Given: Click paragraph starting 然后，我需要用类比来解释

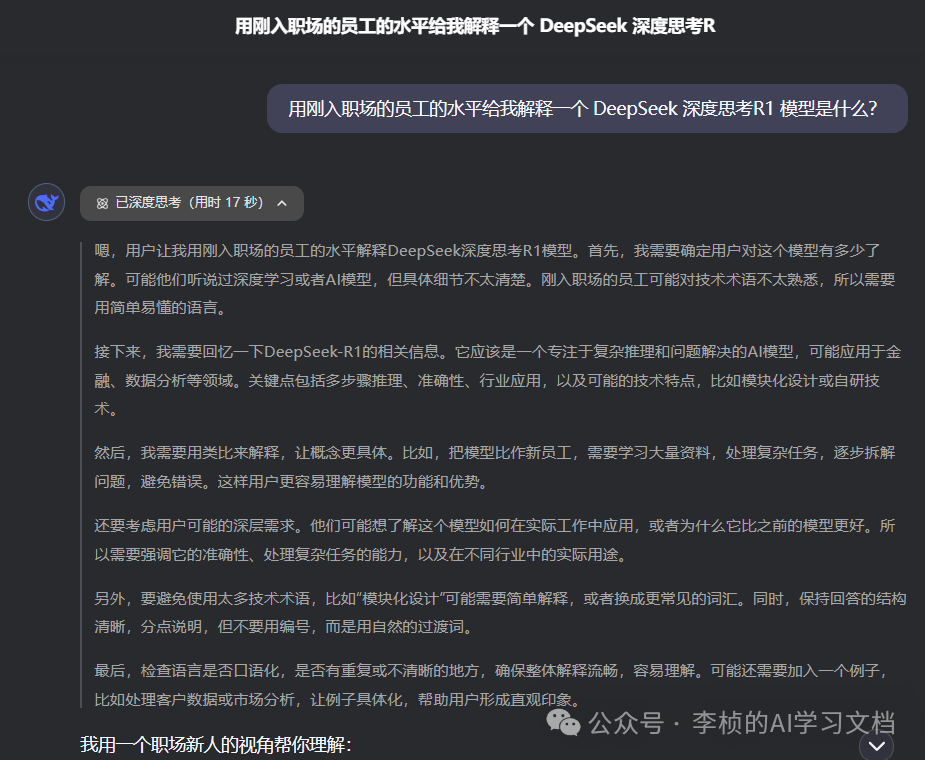Looking at the screenshot, I should (494, 467).
